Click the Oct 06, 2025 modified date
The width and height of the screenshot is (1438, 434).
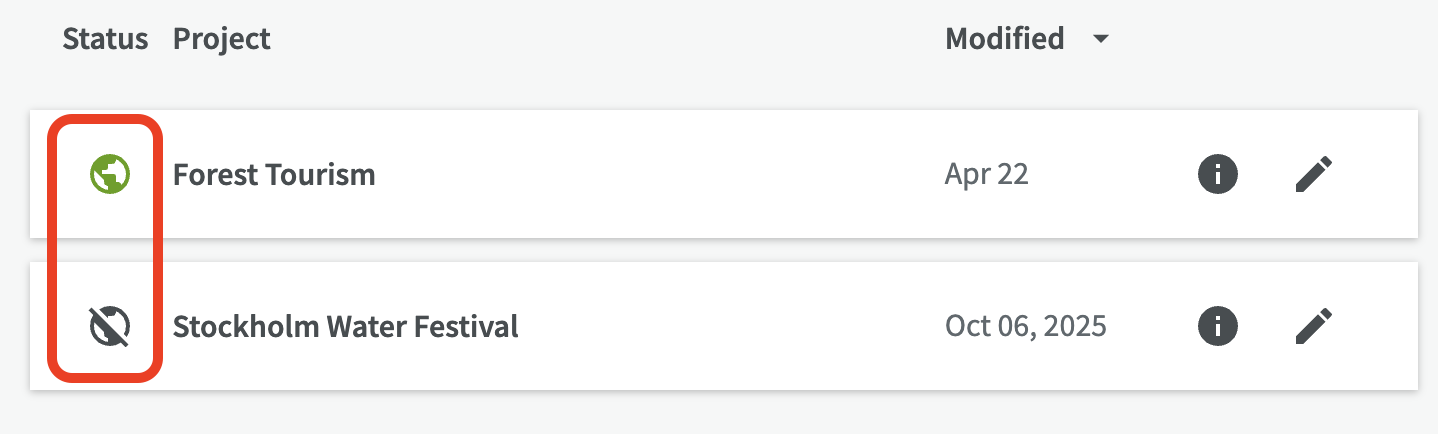tap(1025, 326)
